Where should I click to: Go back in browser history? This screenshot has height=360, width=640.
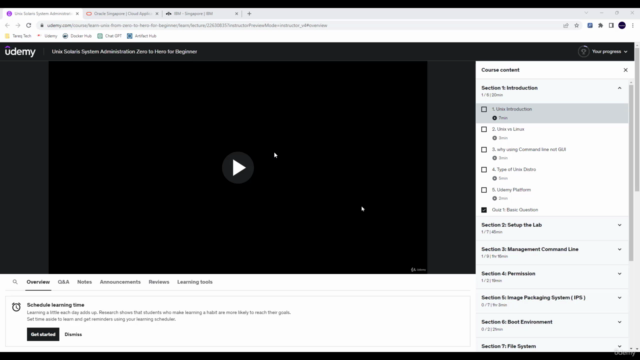point(7,25)
